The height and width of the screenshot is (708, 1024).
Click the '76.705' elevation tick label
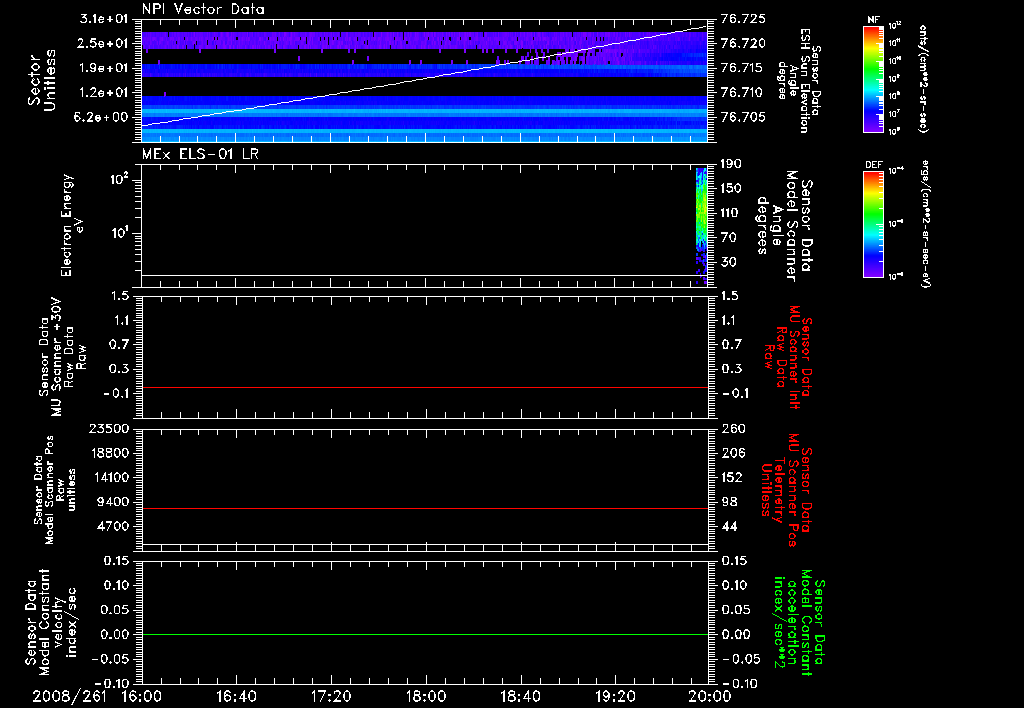click(742, 117)
